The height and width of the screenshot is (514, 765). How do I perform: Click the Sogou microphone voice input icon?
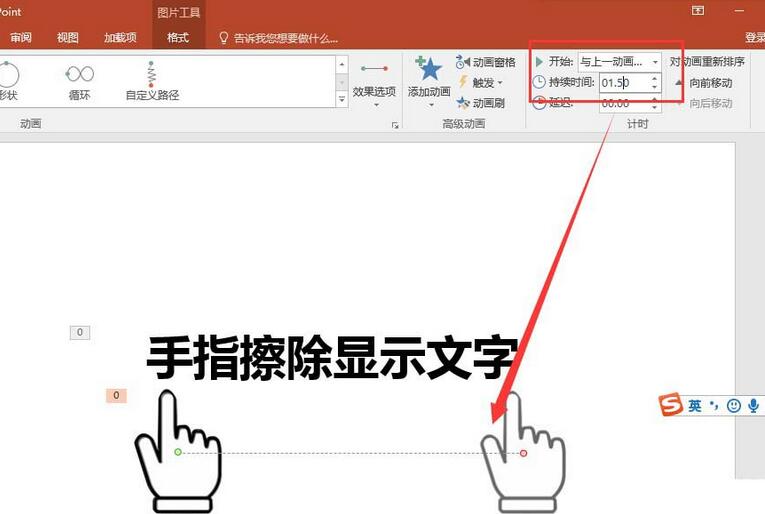(x=753, y=406)
